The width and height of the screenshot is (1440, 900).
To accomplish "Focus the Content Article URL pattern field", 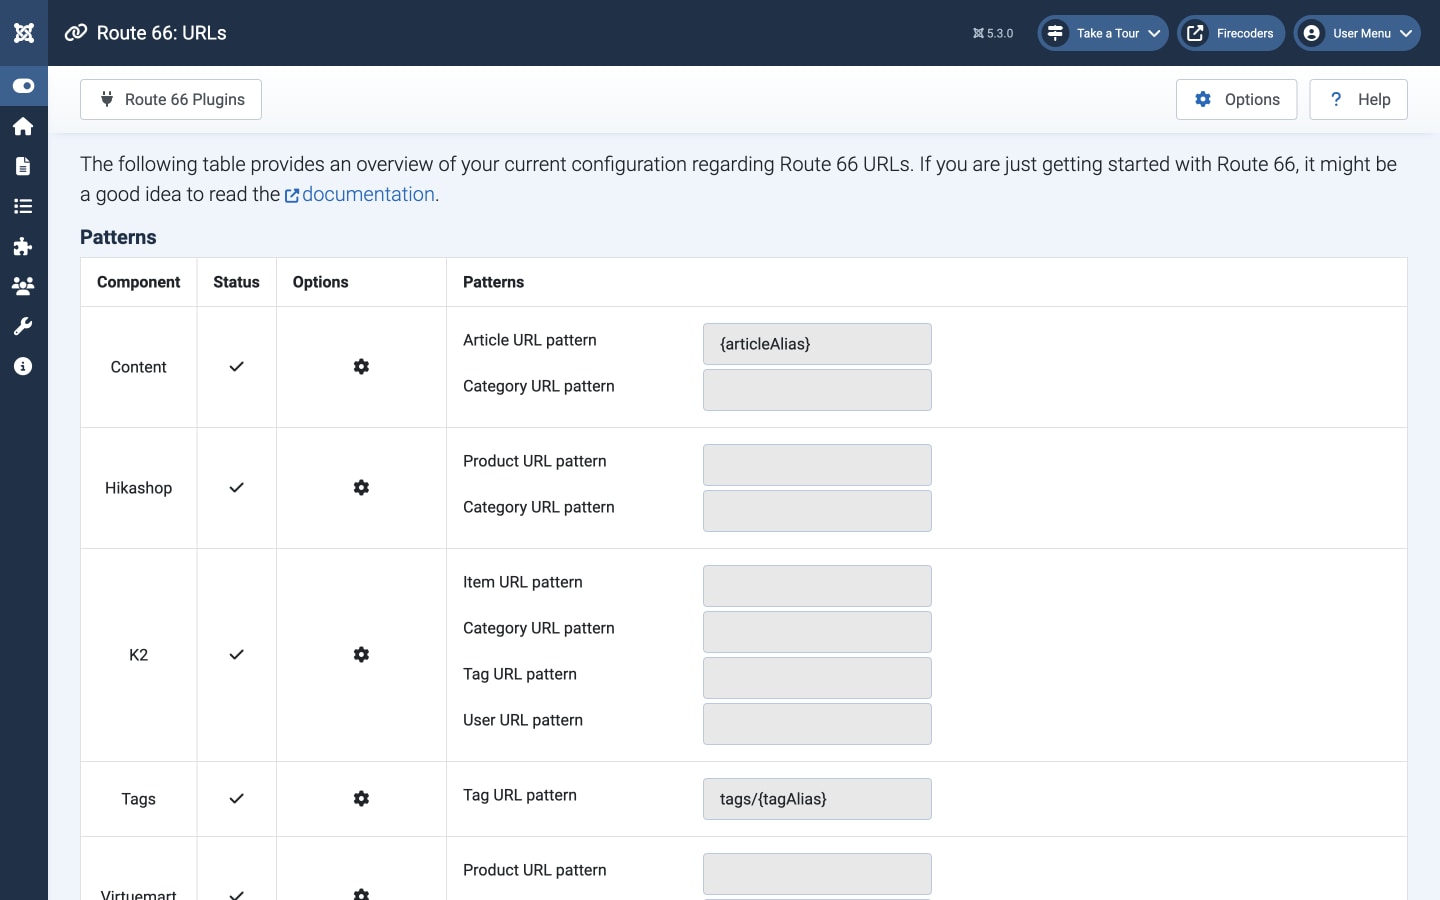I will pyautogui.click(x=817, y=344).
